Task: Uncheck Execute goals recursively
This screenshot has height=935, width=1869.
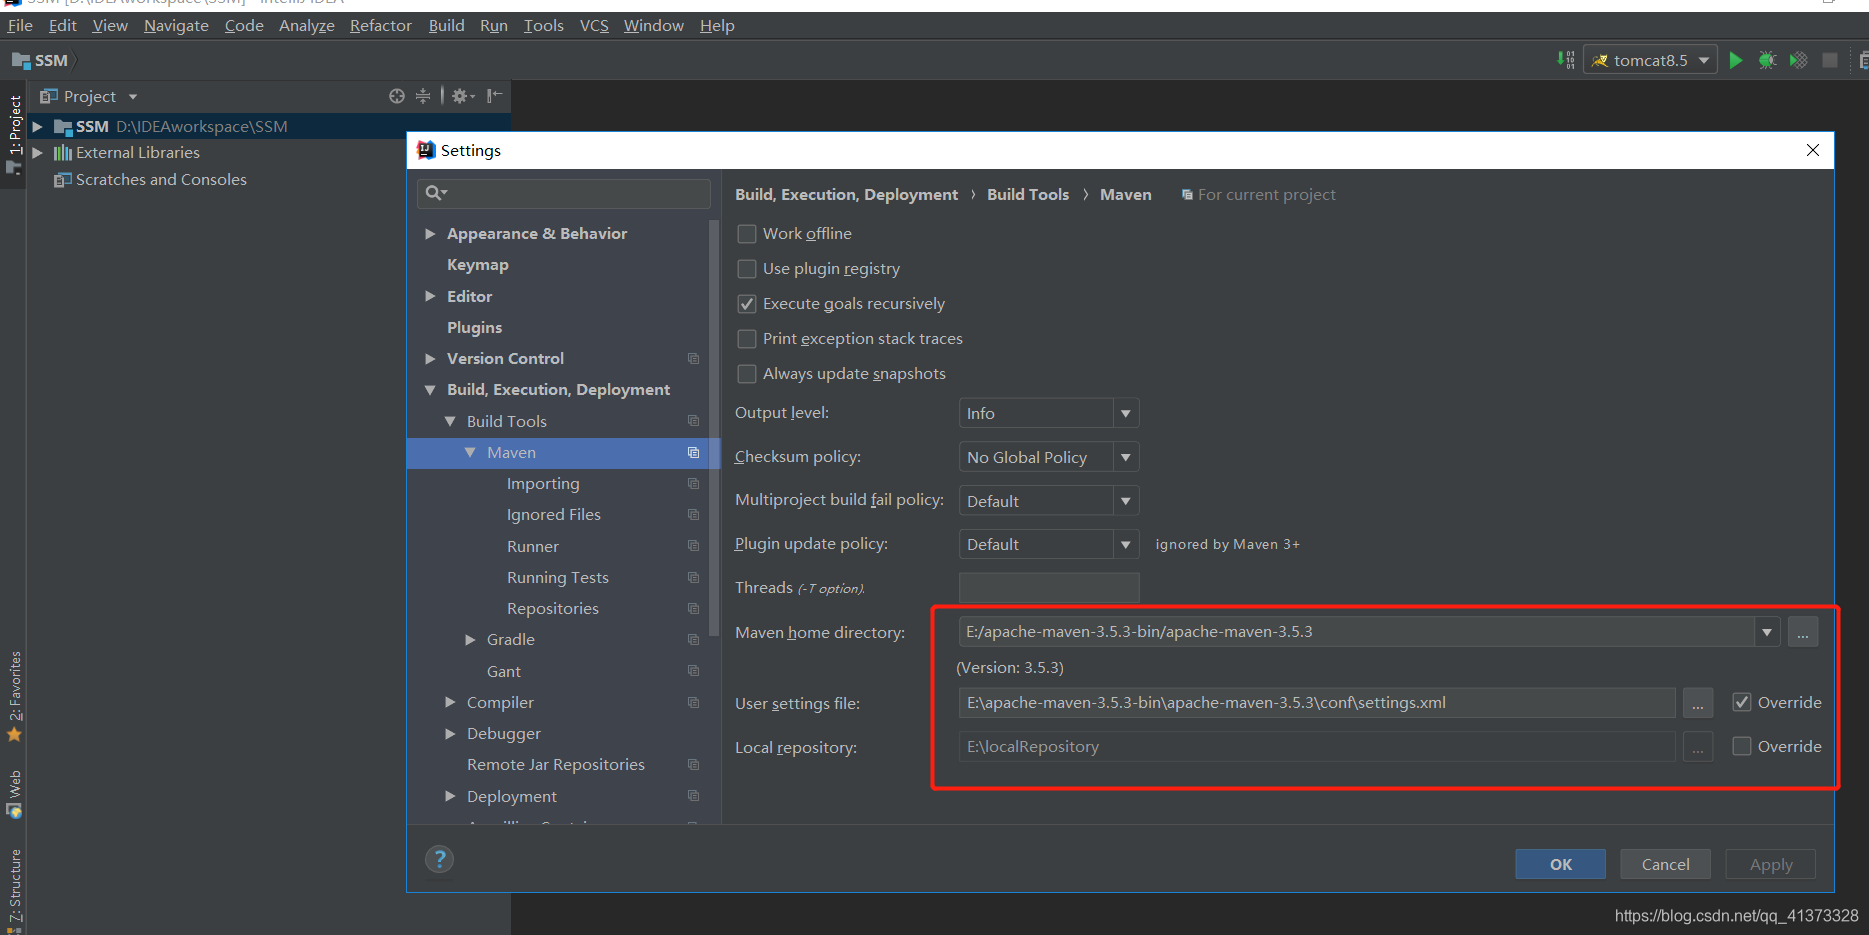Action: coord(746,304)
